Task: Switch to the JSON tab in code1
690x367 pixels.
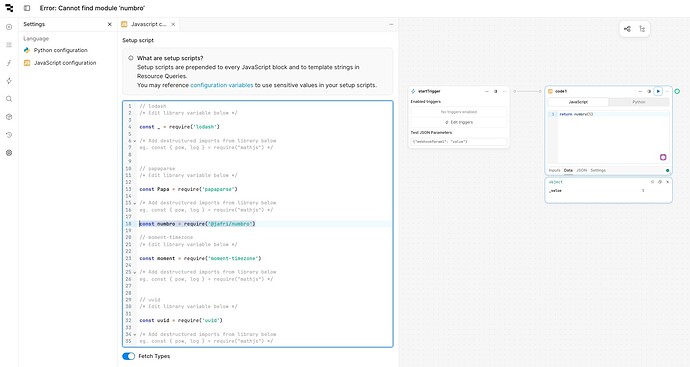Action: (x=581, y=170)
